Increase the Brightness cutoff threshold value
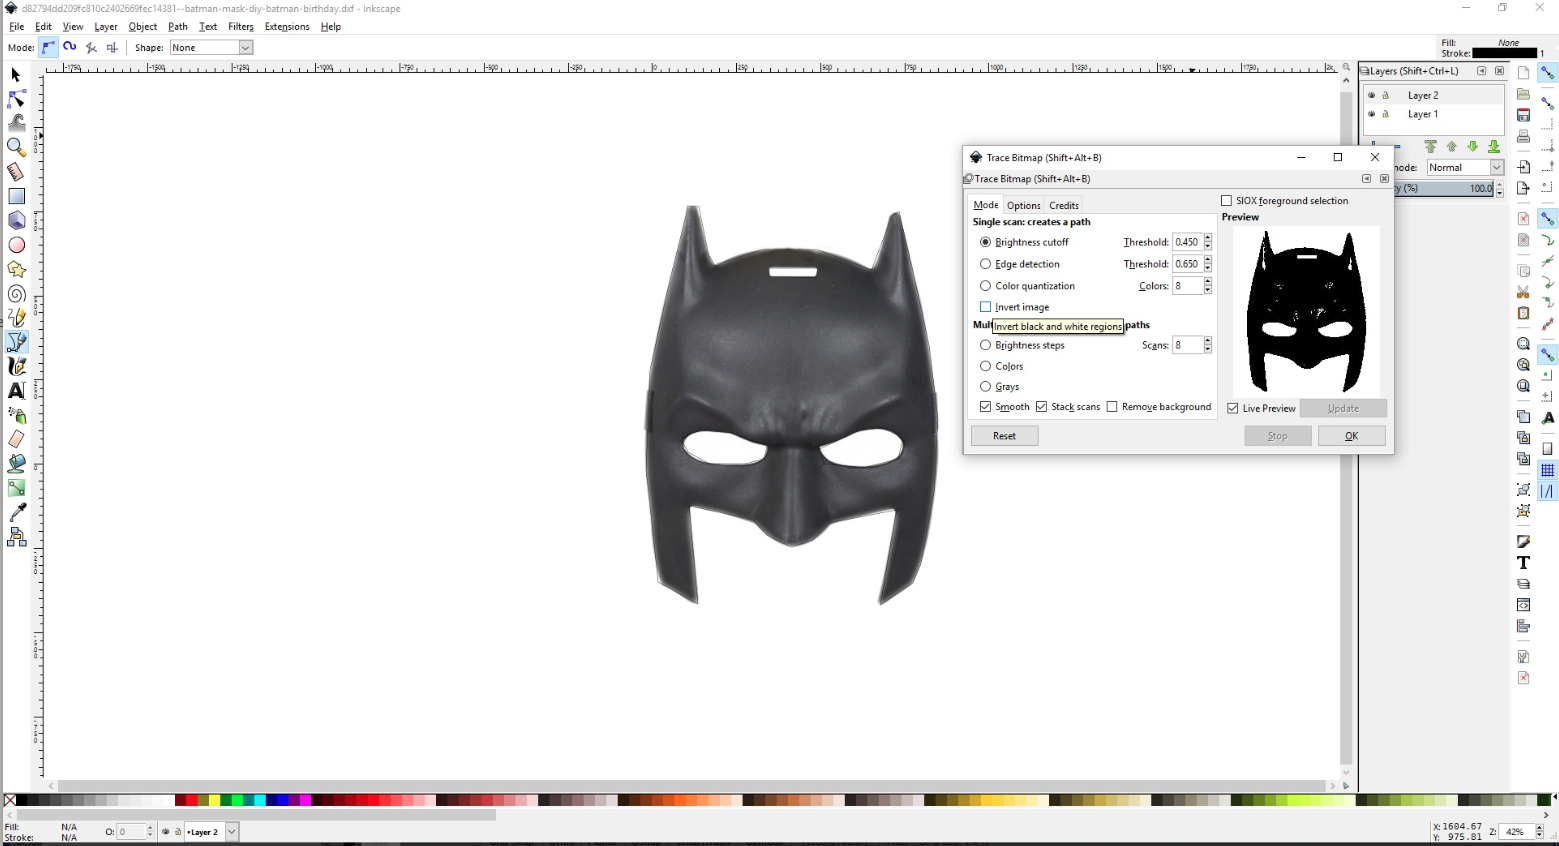The height and width of the screenshot is (846, 1559). (x=1208, y=238)
